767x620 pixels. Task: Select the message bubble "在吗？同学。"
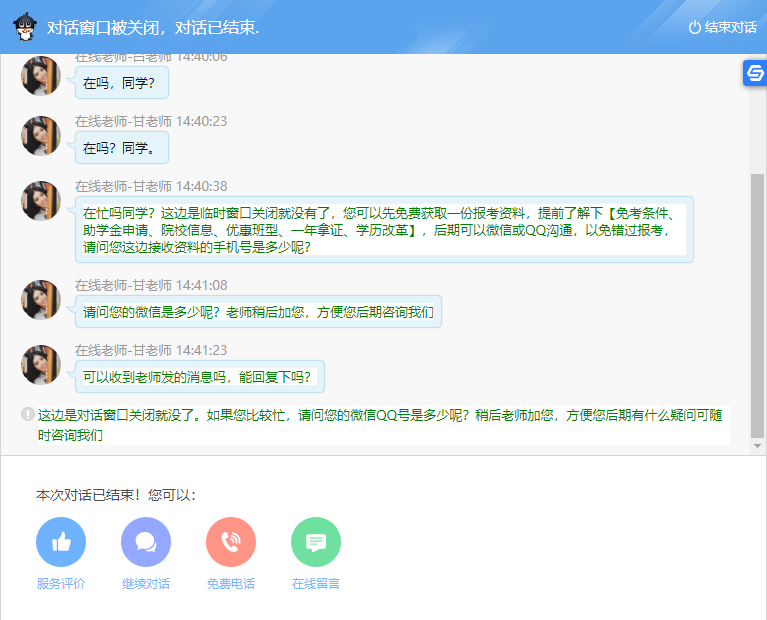tap(121, 148)
